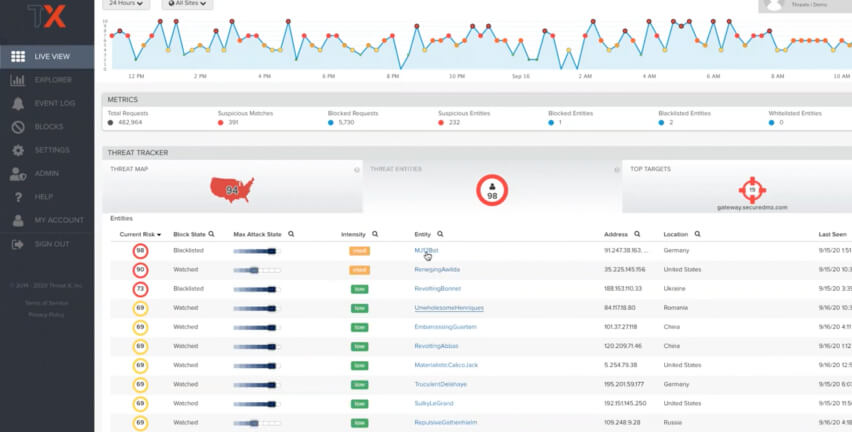Click the Last Seen column header

pos(832,235)
